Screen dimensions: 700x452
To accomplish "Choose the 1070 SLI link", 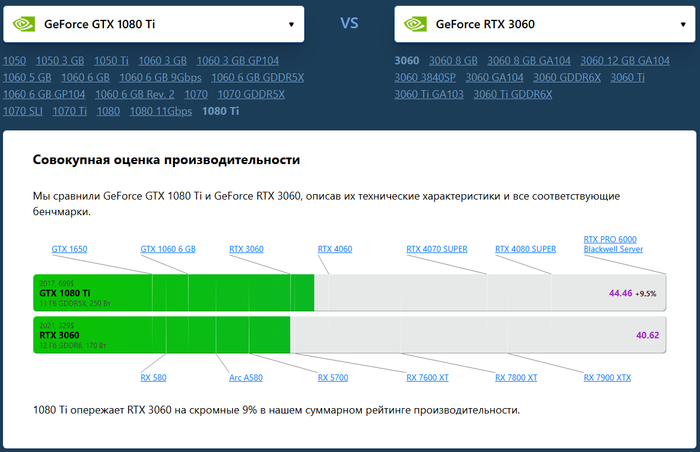I will click(23, 111).
